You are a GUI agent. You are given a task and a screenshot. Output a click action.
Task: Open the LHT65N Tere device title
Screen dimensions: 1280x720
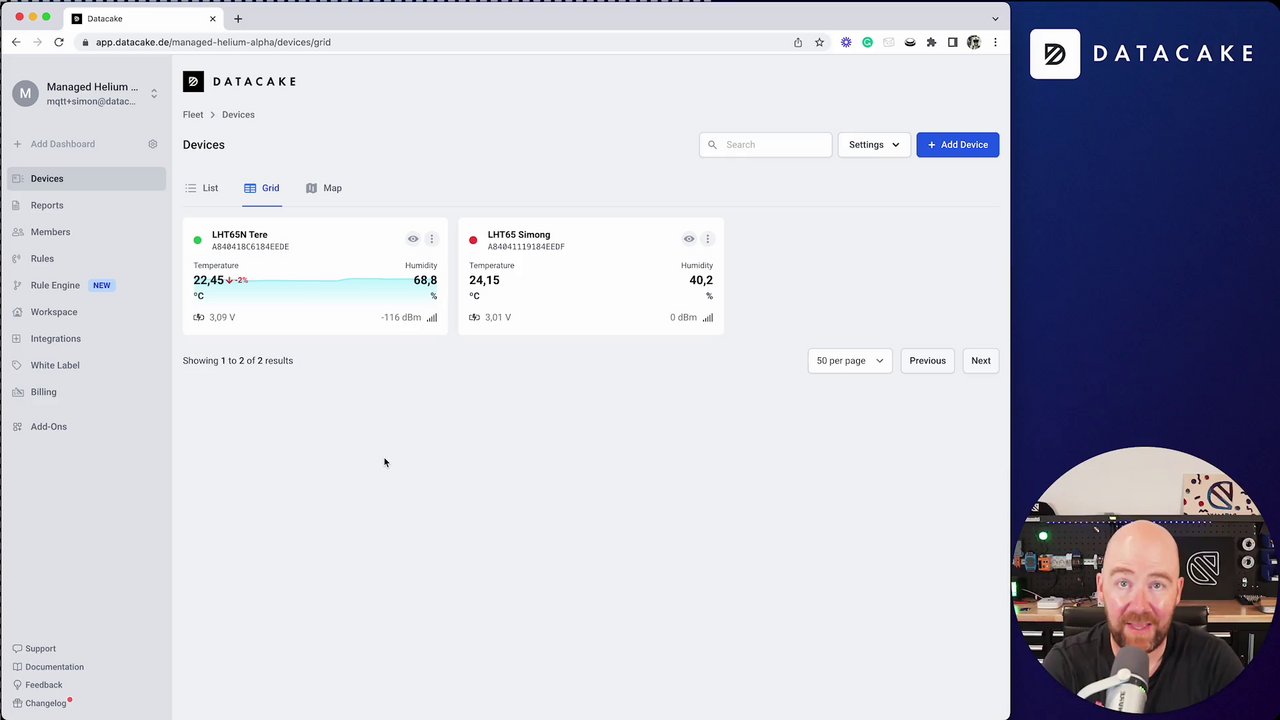[x=240, y=235]
